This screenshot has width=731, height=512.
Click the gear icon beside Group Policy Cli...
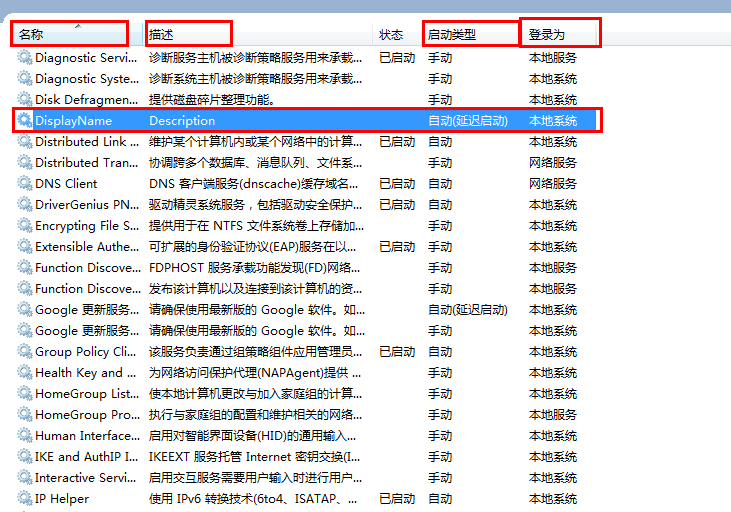pyautogui.click(x=25, y=351)
